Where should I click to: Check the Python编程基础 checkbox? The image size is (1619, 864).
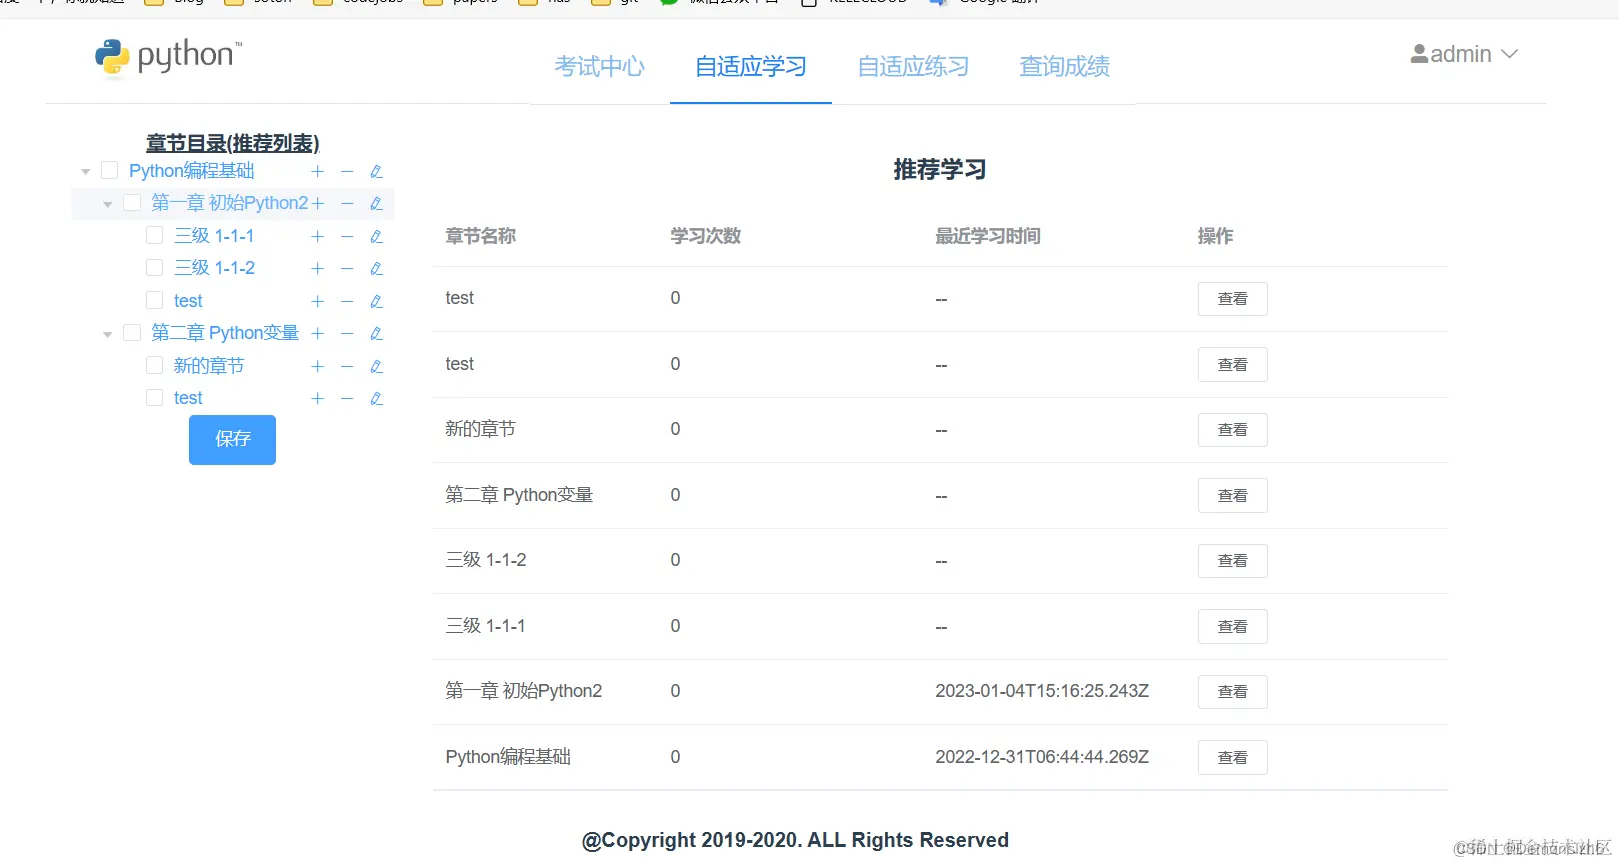coord(110,171)
